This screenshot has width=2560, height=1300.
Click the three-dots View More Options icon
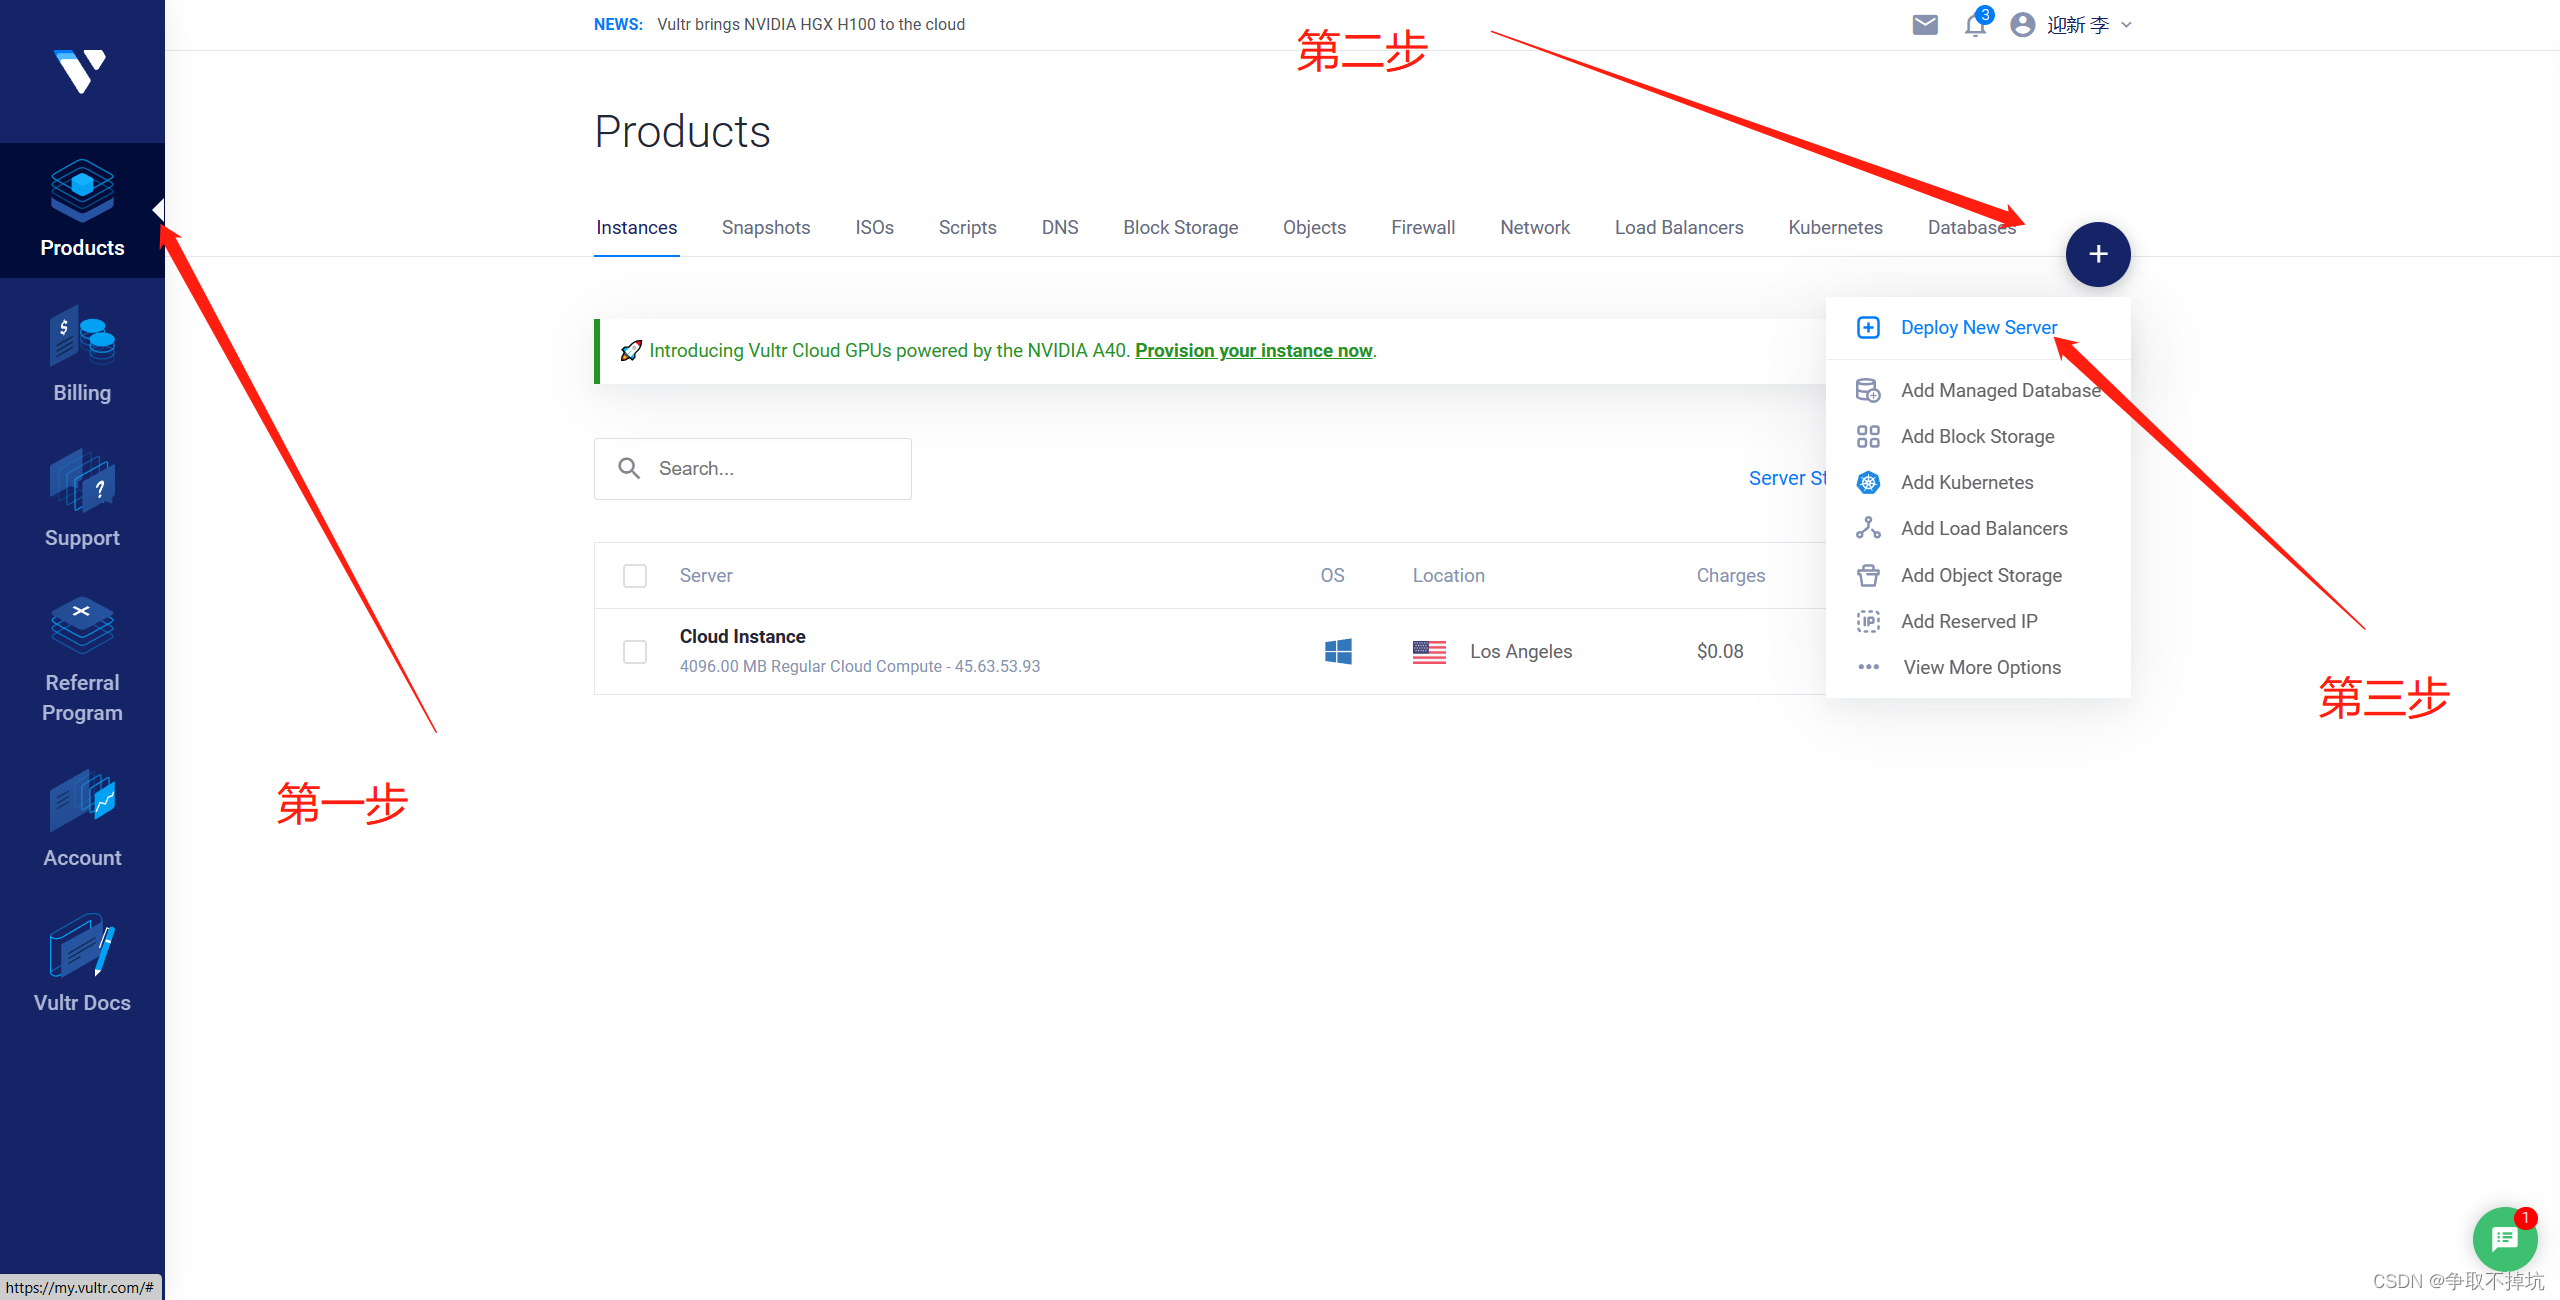[1868, 667]
